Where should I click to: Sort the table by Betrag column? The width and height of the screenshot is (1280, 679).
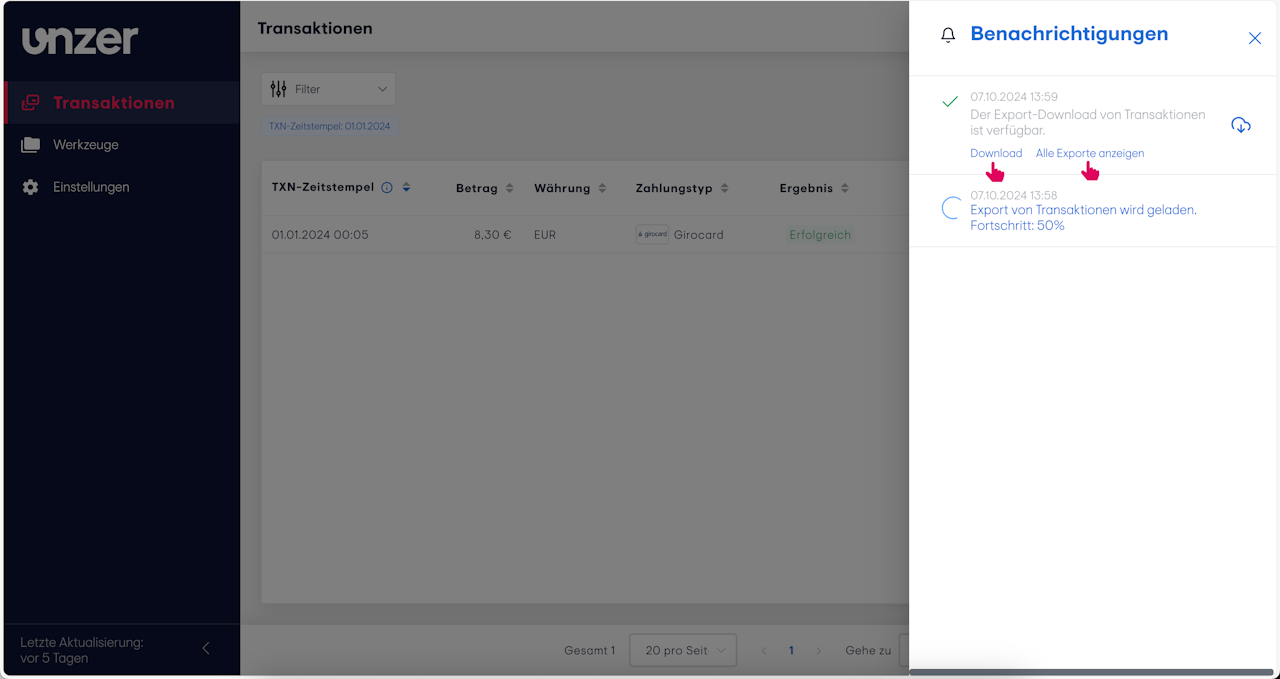509,188
